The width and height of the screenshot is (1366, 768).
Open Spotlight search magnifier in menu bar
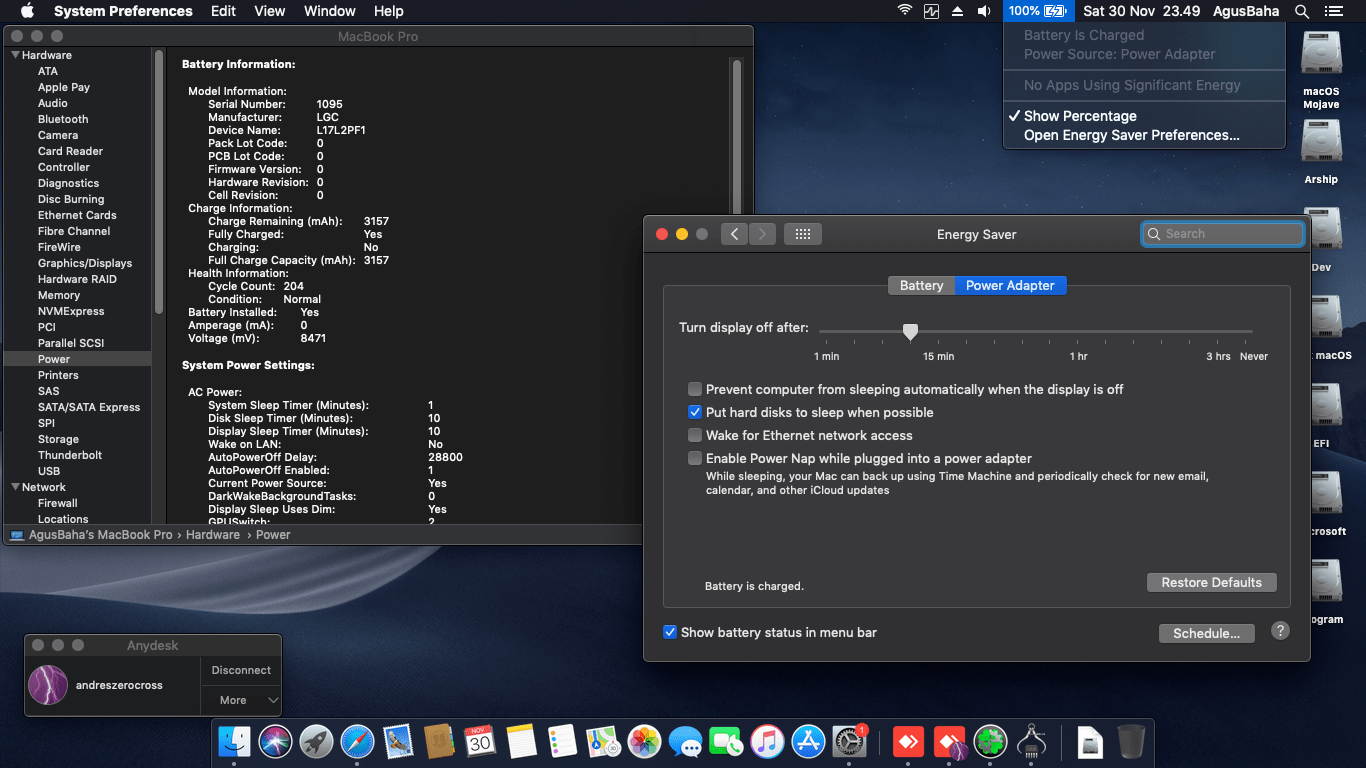[x=1301, y=11]
